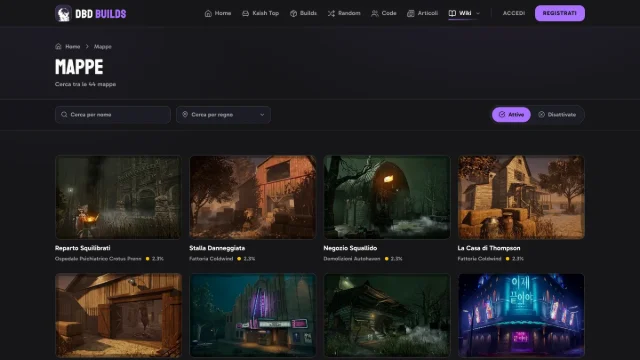
Task: Go to the Builds section
Action: coord(303,13)
